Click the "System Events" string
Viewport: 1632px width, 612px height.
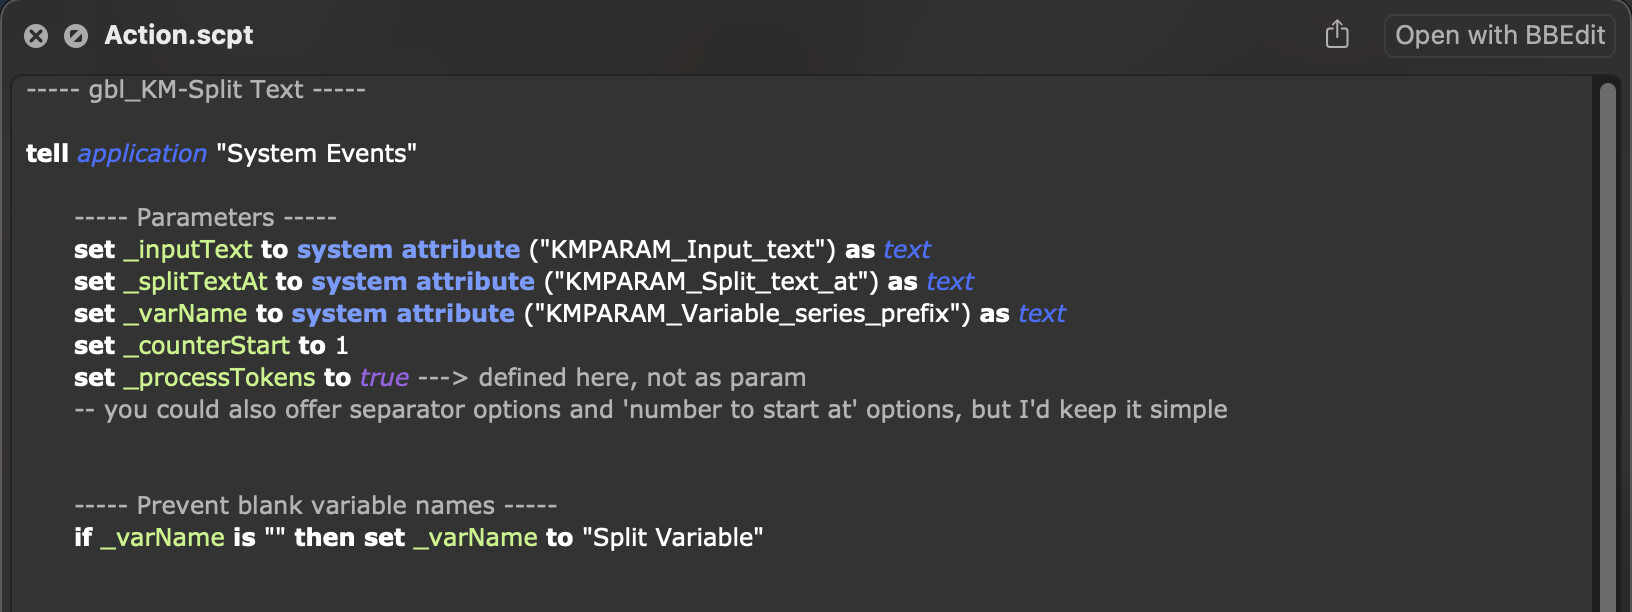tap(316, 154)
